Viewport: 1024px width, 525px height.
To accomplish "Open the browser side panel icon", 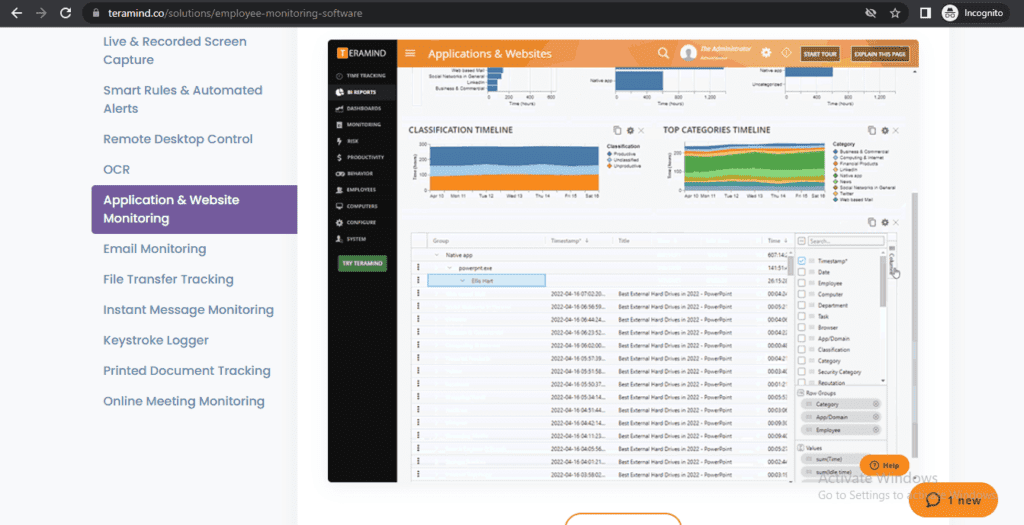I will tap(925, 13).
